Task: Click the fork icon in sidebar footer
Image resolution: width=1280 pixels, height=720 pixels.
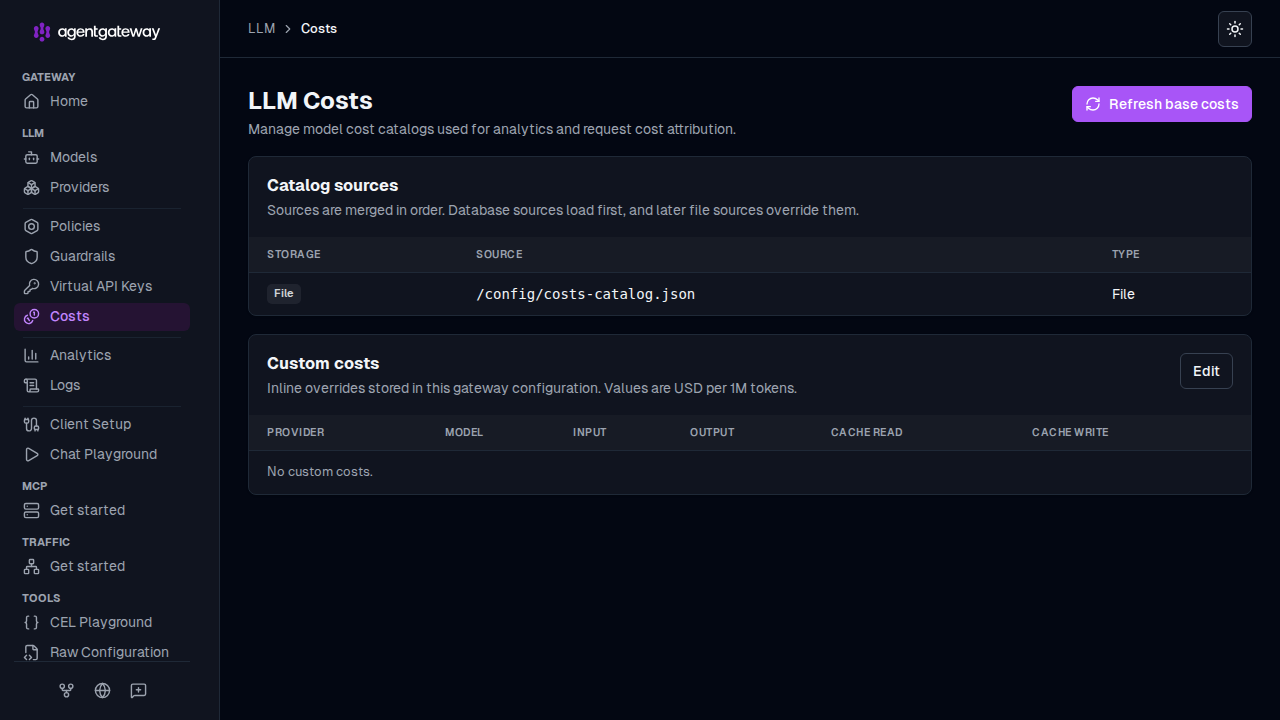Action: (x=67, y=690)
